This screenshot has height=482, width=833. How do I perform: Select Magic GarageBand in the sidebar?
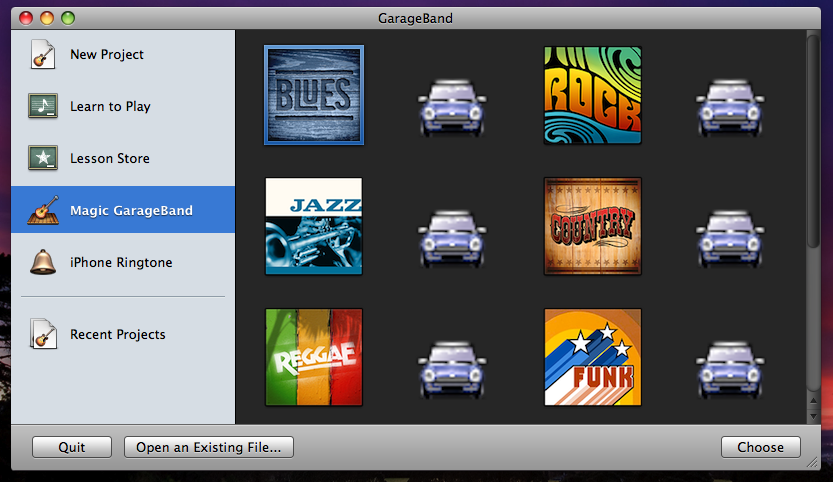click(123, 209)
